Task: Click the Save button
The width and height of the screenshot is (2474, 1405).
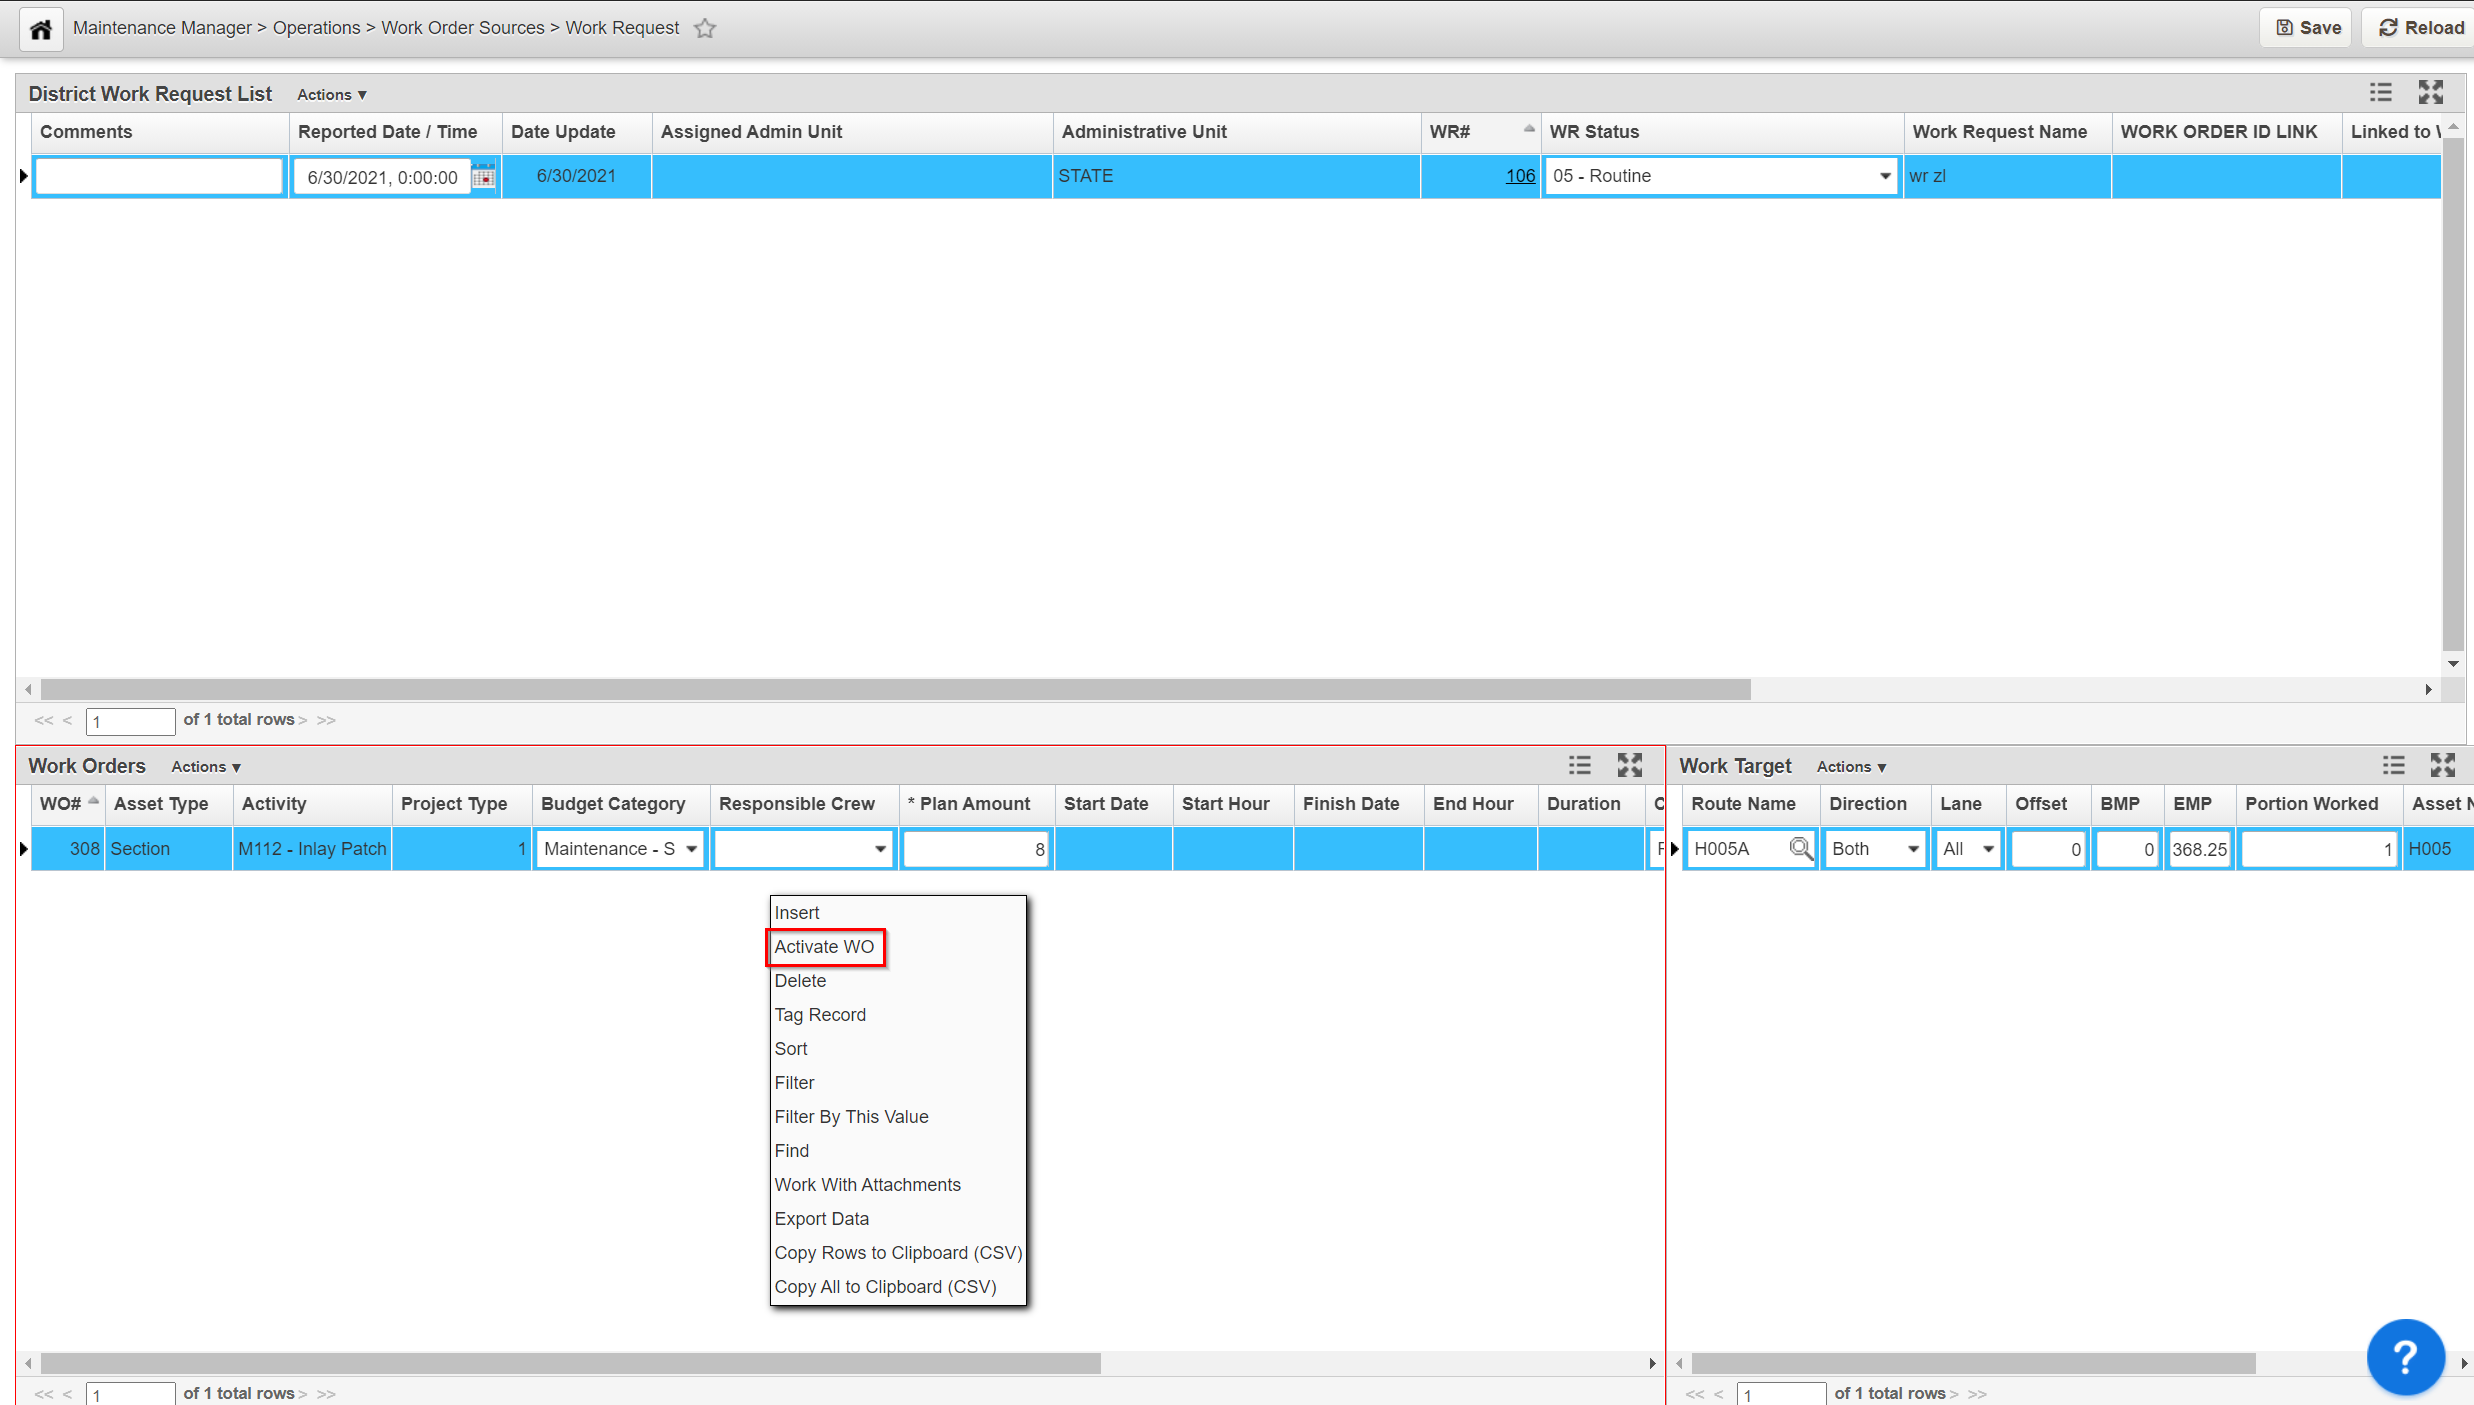Action: (x=2308, y=28)
